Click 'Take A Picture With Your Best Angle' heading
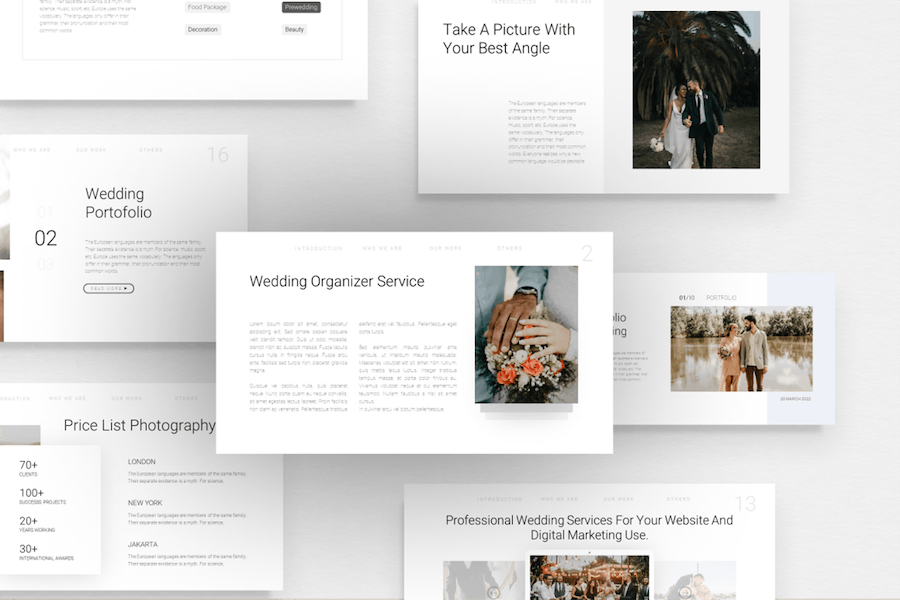The width and height of the screenshot is (900, 600). tap(509, 38)
